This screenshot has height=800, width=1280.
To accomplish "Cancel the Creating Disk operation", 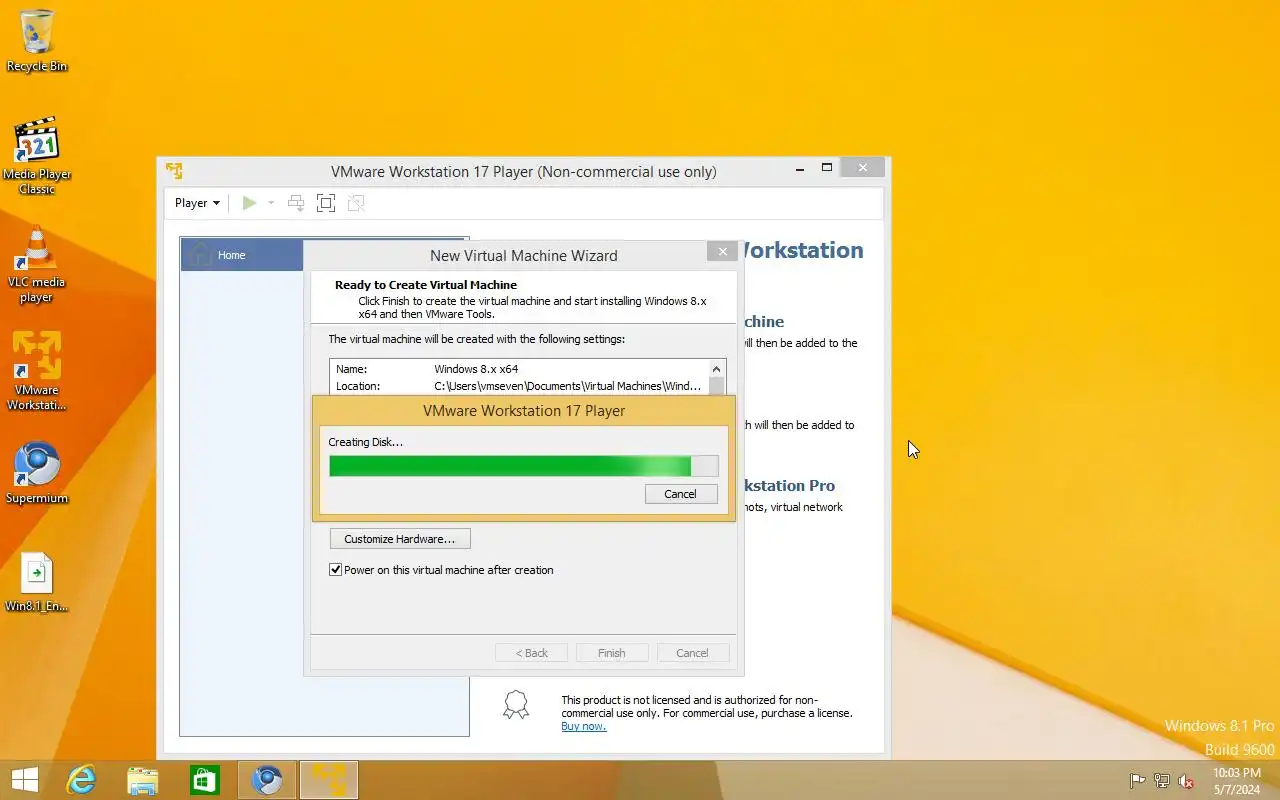I will [680, 494].
